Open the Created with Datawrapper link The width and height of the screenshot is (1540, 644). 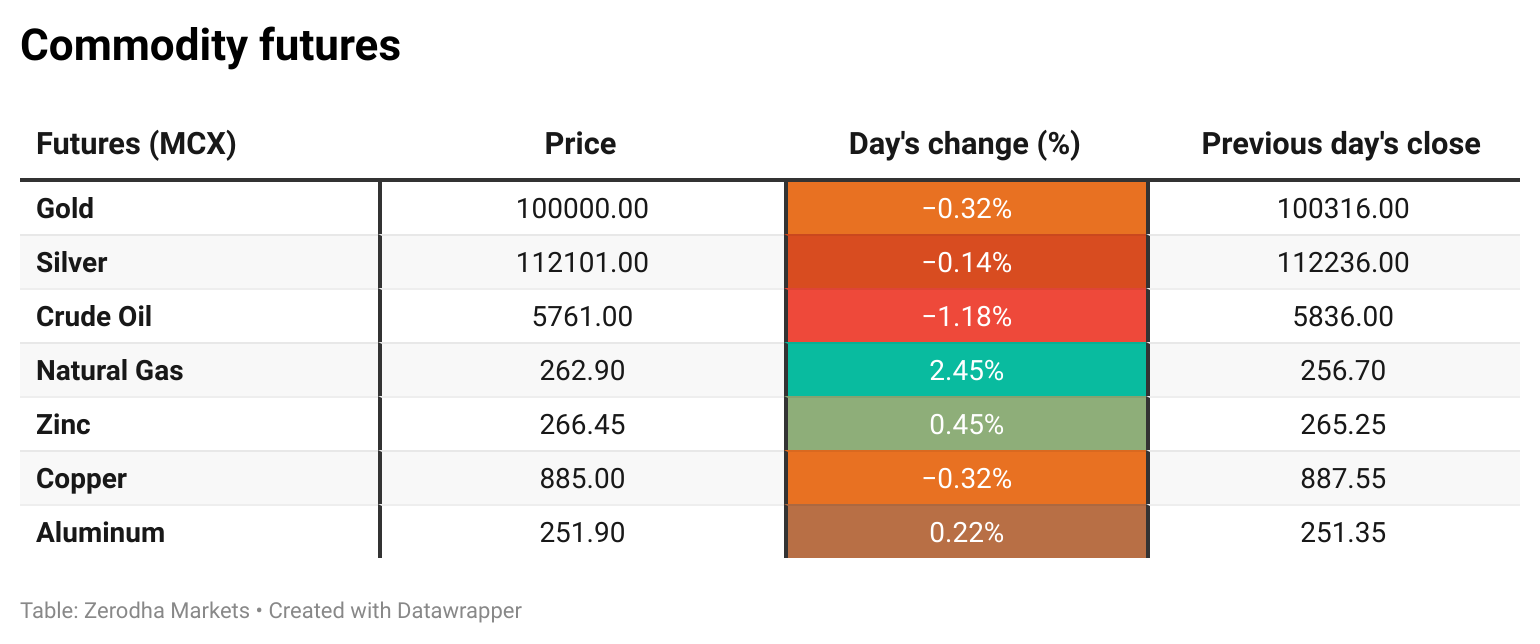[395, 610]
